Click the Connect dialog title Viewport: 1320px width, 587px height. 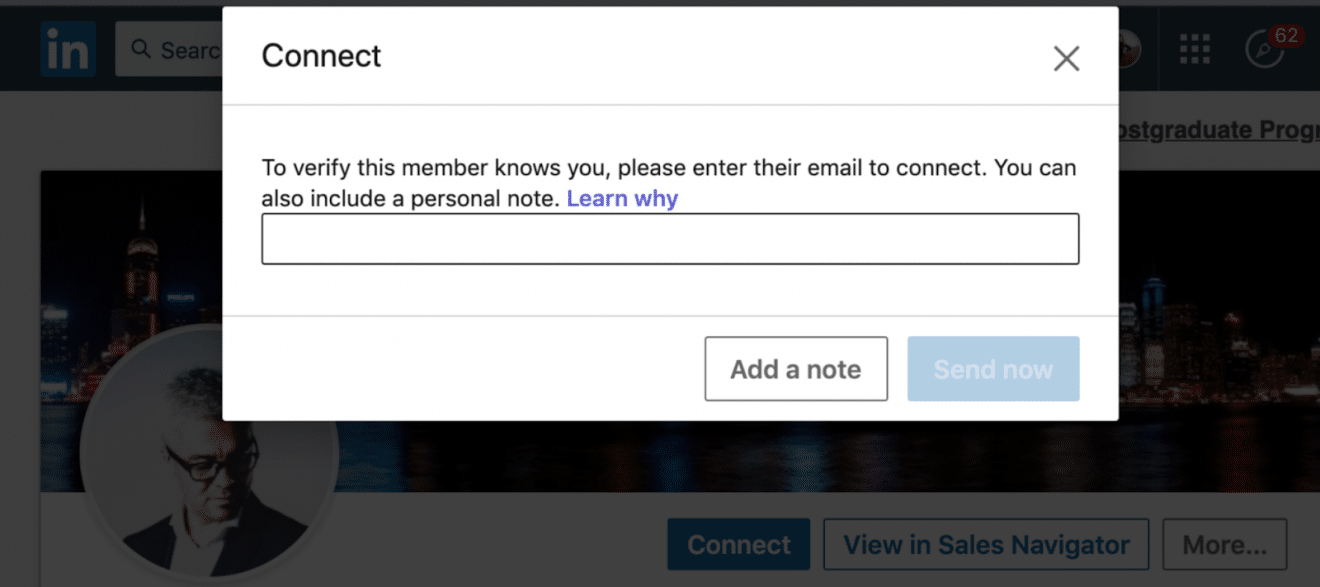[x=320, y=56]
